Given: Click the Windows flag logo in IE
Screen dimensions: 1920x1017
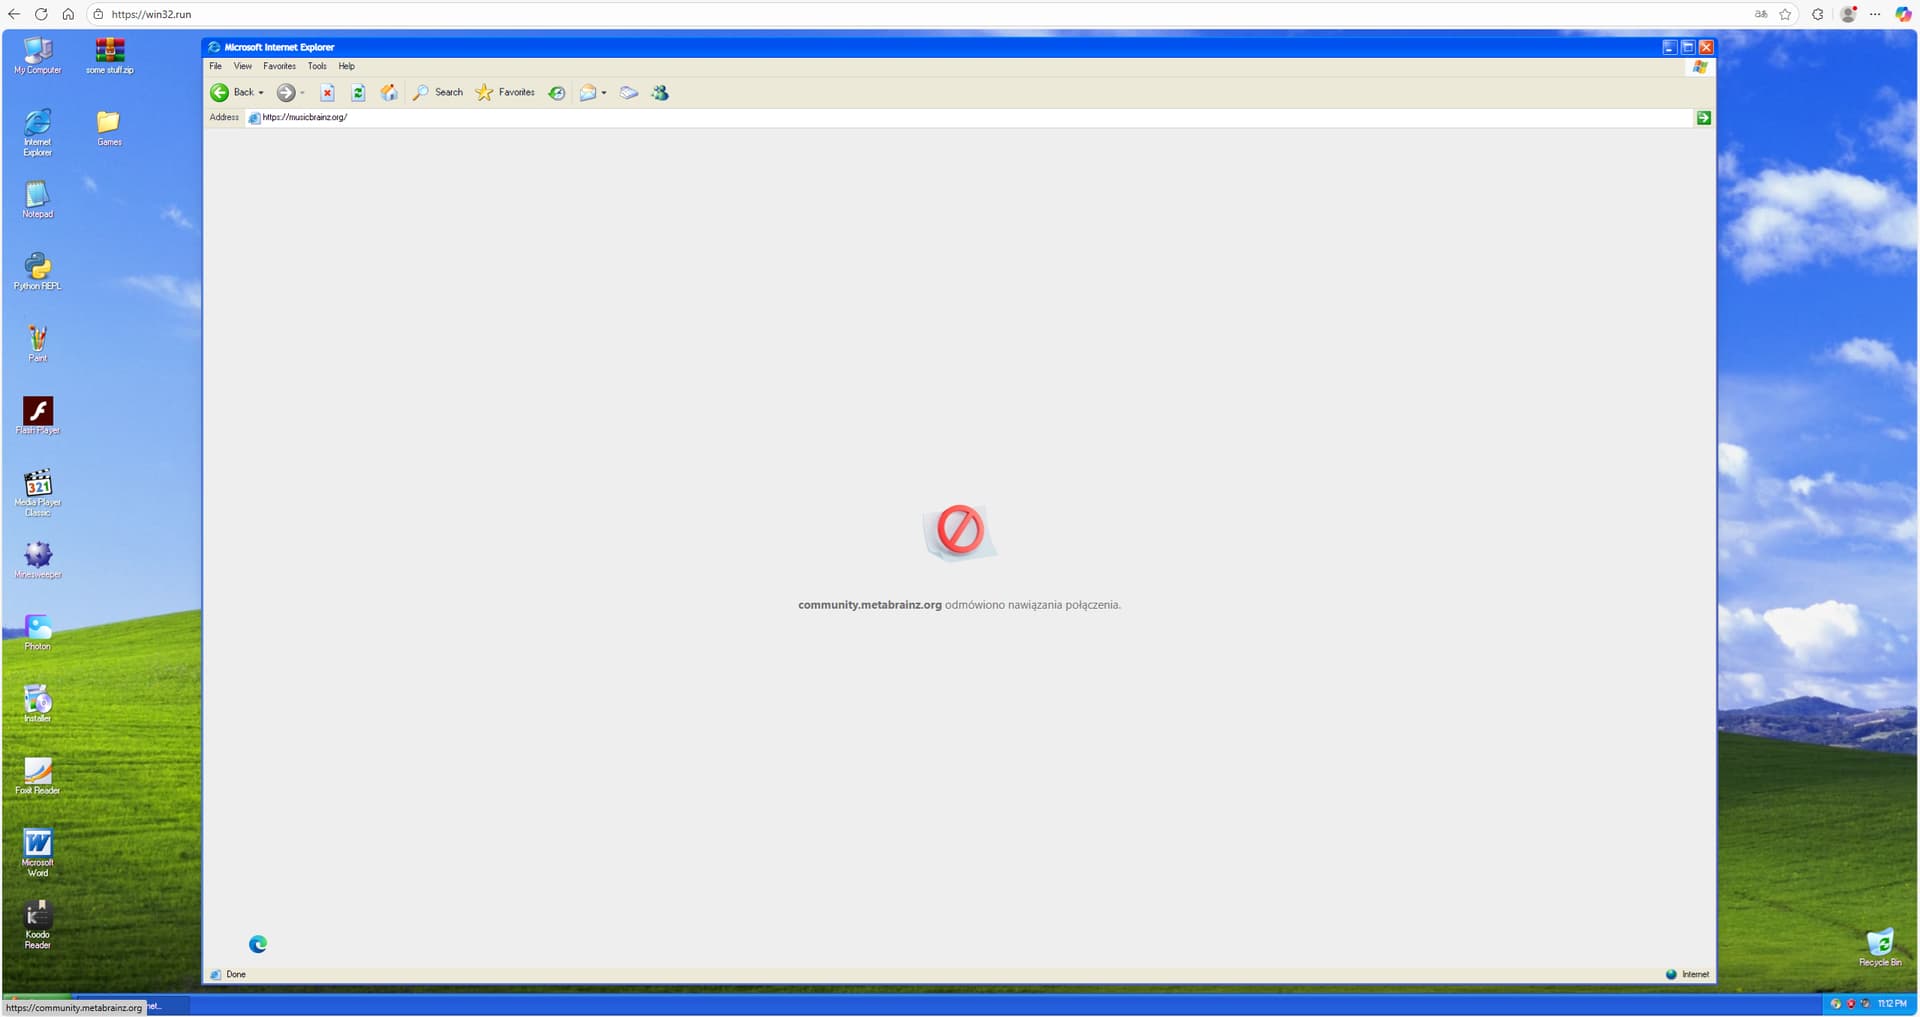Looking at the screenshot, I should pyautogui.click(x=1700, y=67).
